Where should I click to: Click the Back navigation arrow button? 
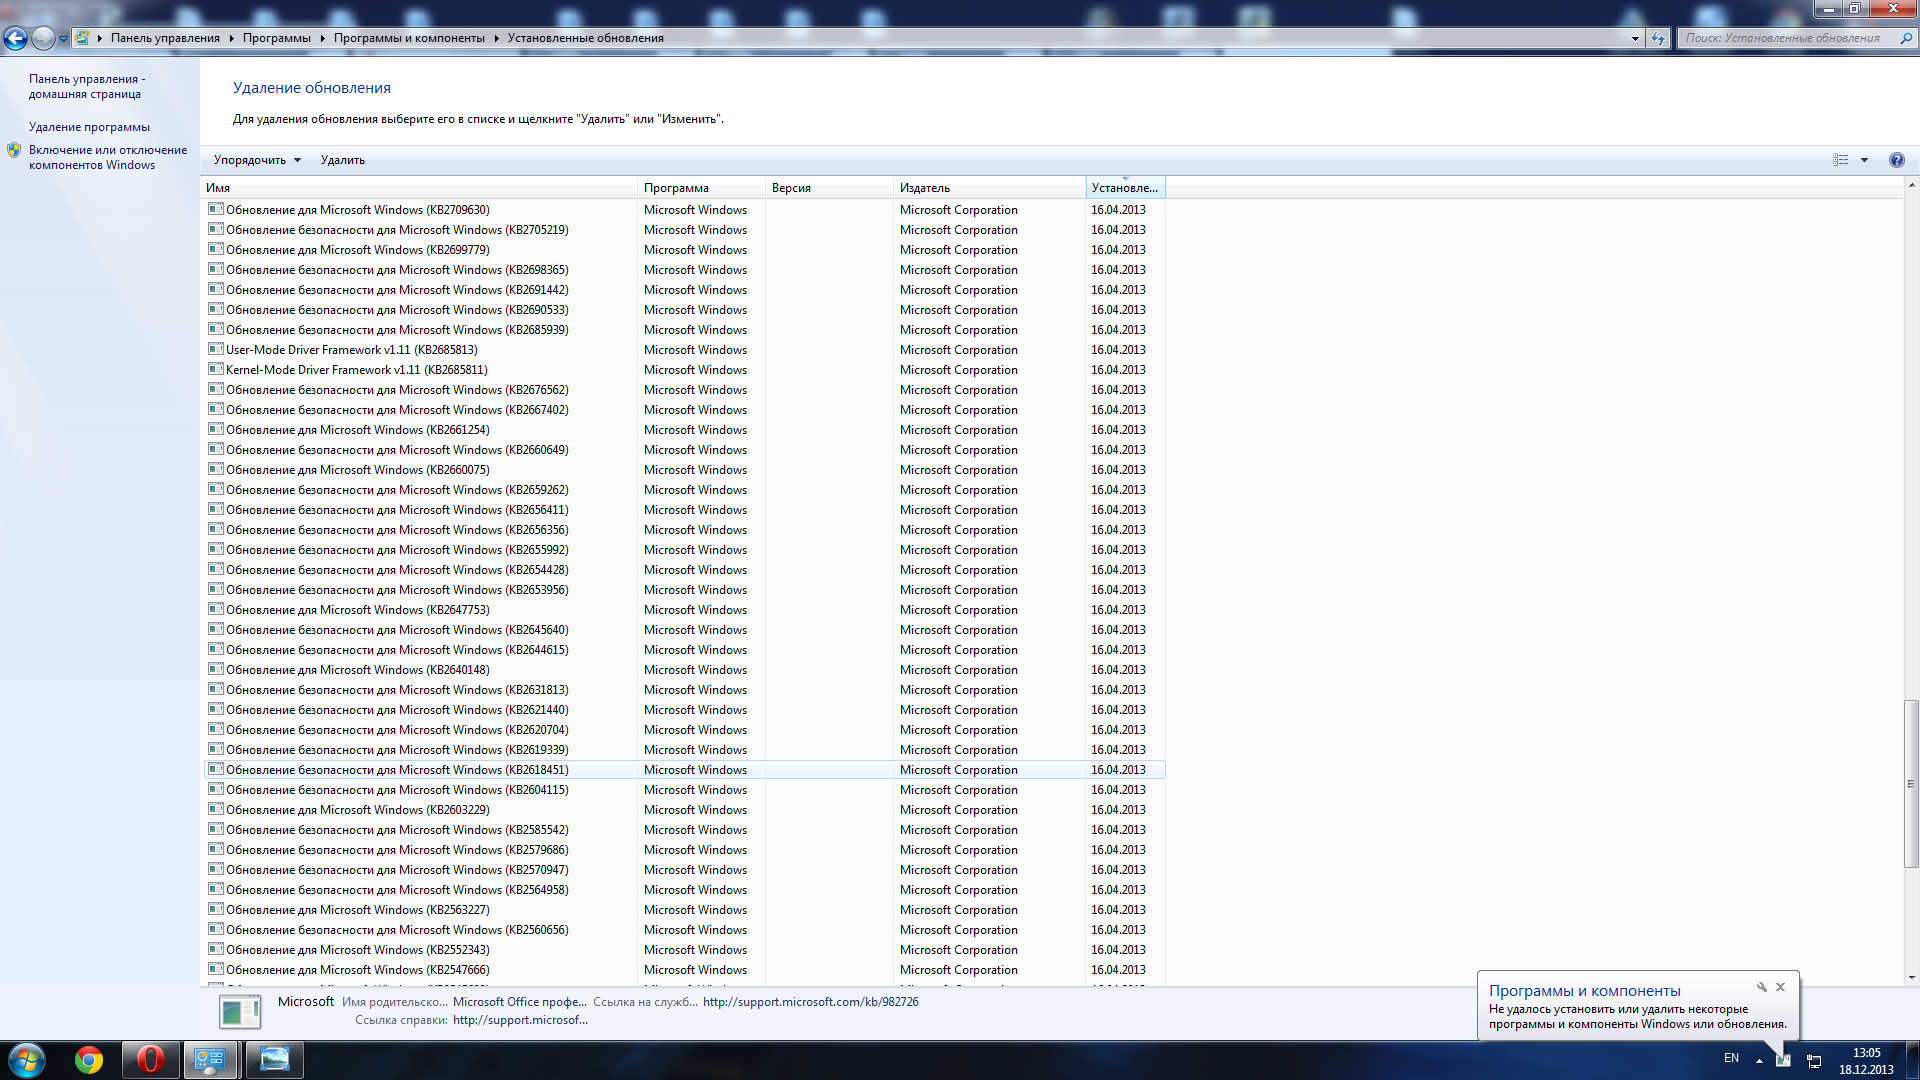15,38
